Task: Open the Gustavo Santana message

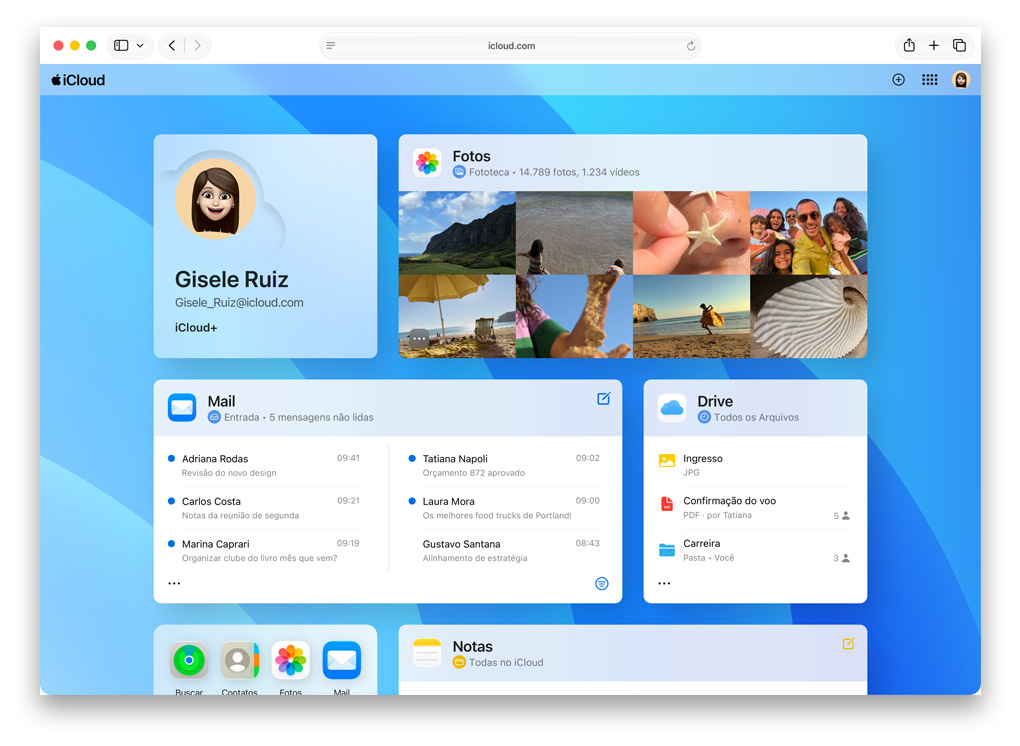Action: [504, 550]
